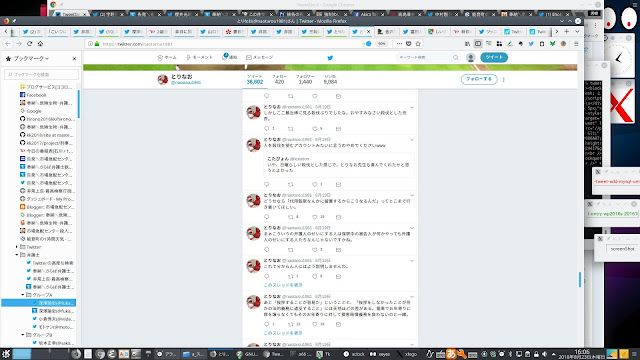
Task: Go back using the Firefox back arrow
Action: point(8,44)
